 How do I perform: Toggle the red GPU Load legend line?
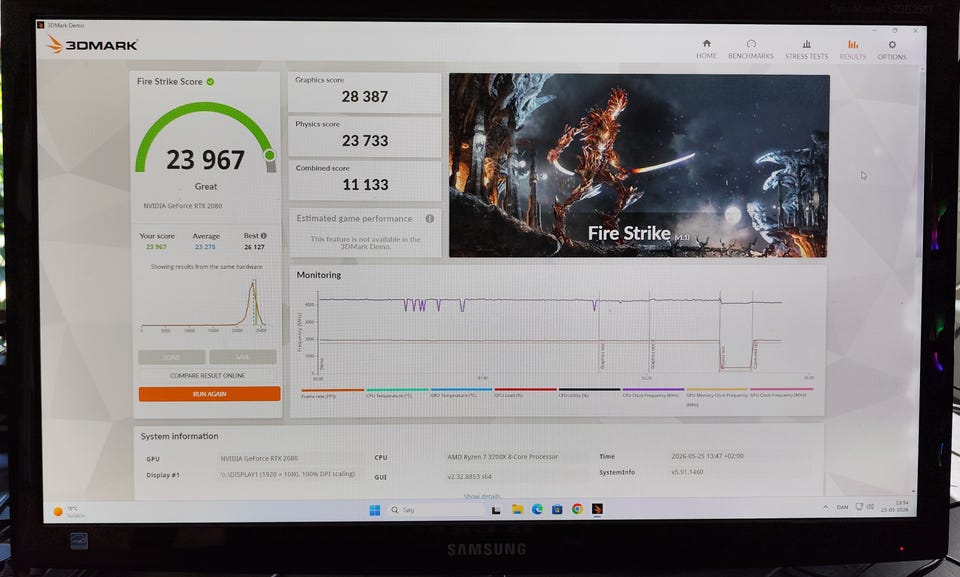(x=525, y=393)
